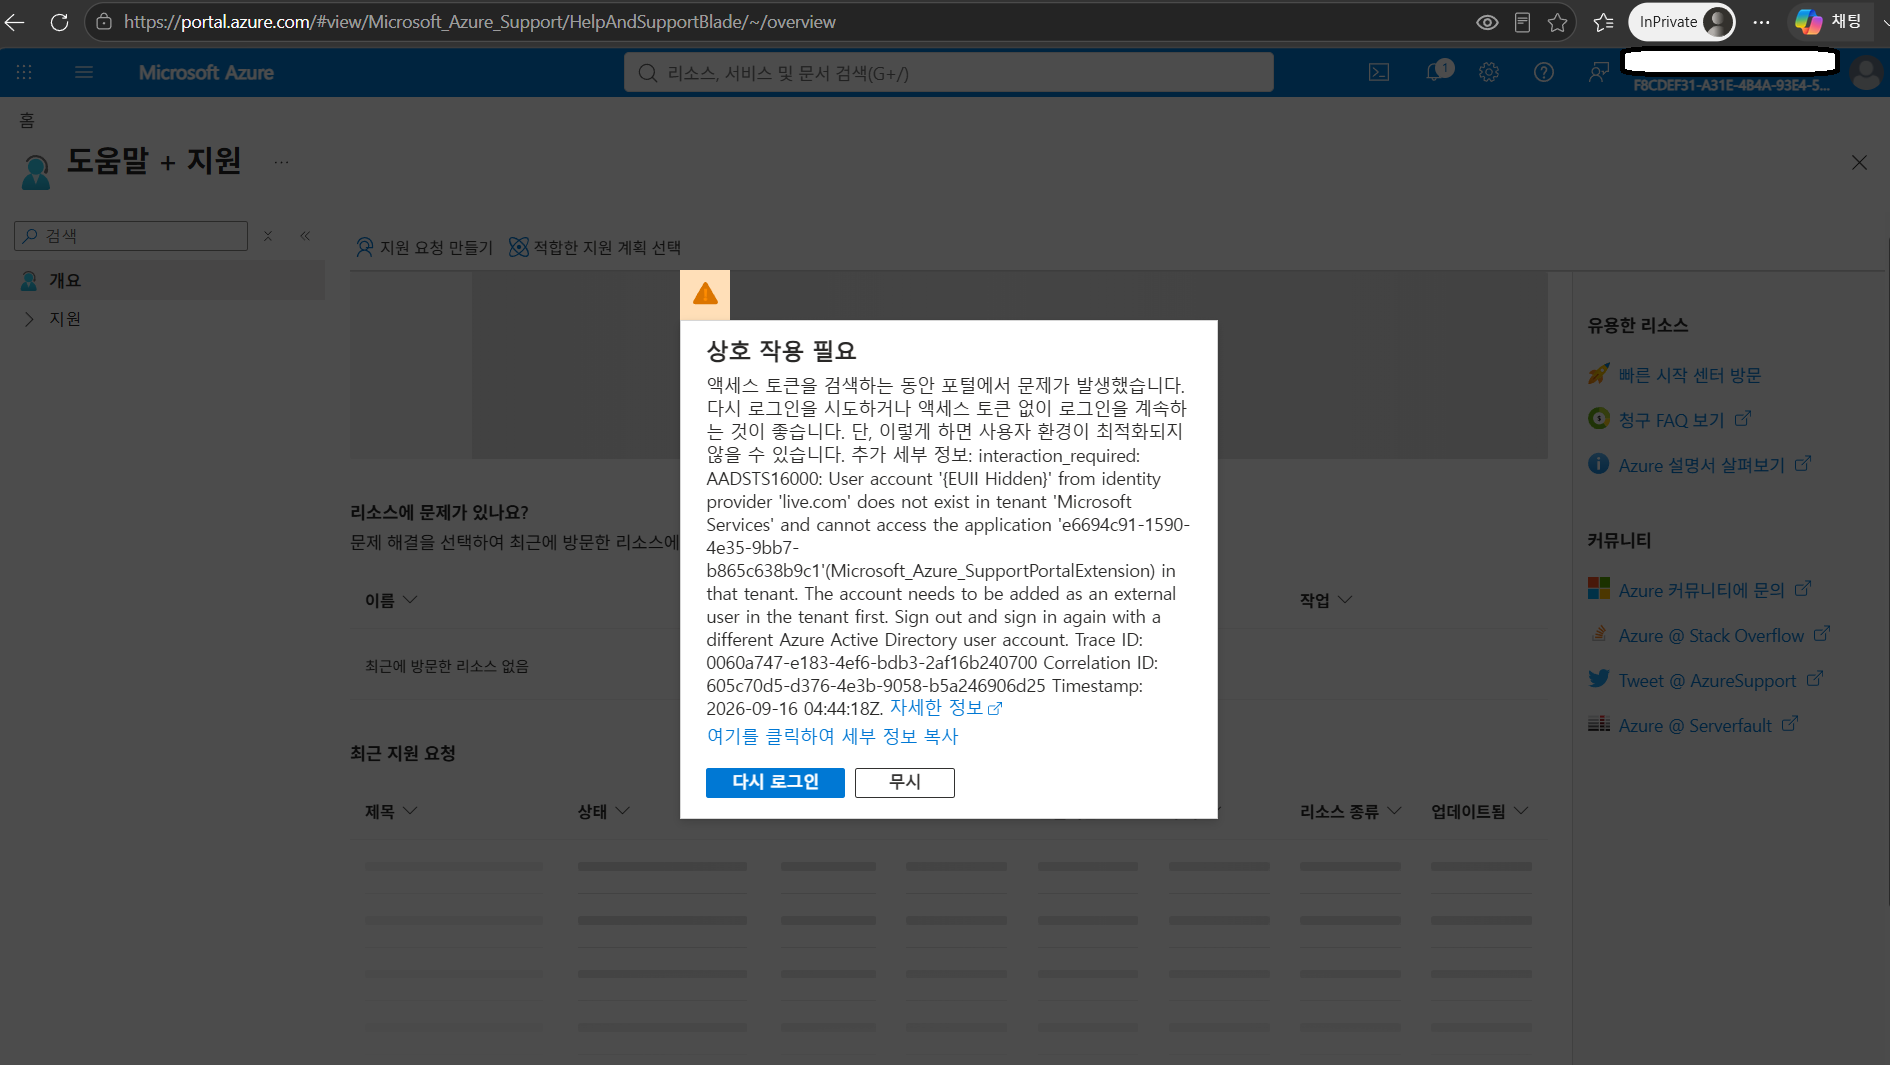Click the browser back arrow
This screenshot has height=1065, width=1890.
[x=15, y=22]
